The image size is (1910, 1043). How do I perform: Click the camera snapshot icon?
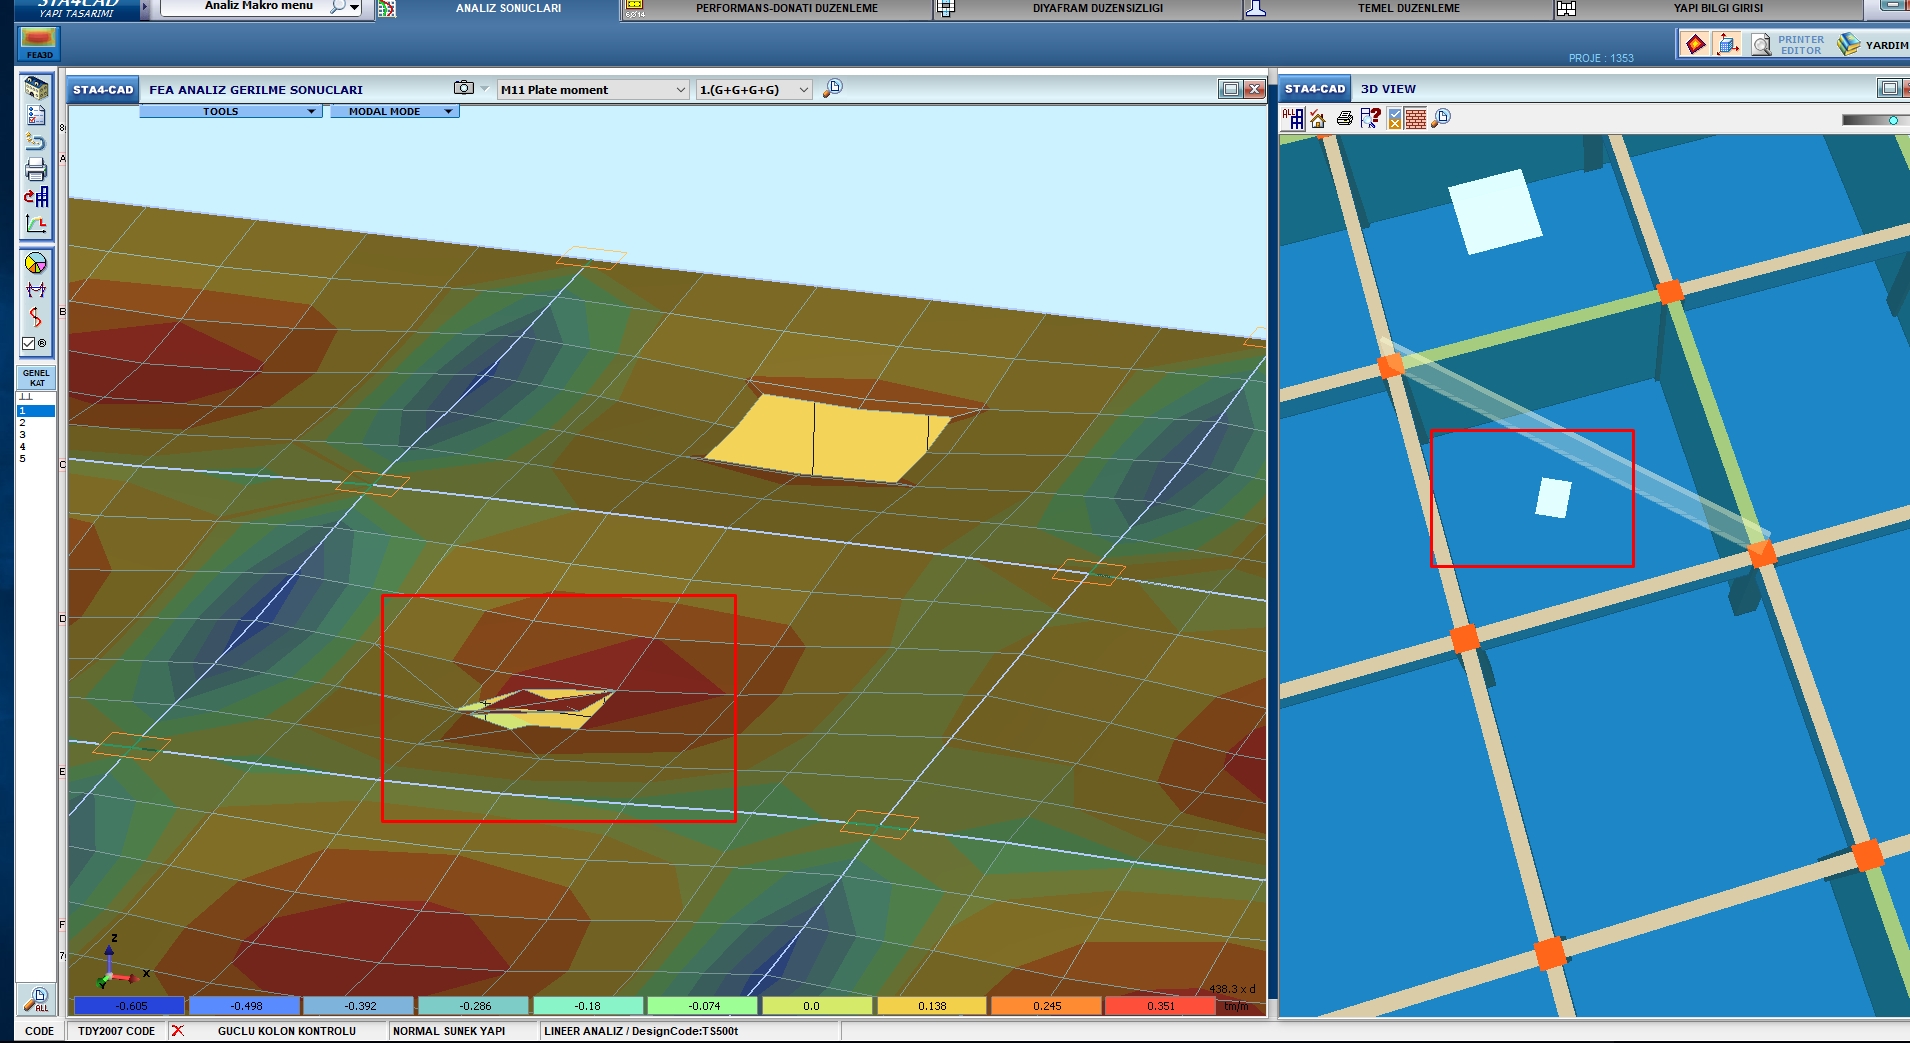[464, 88]
